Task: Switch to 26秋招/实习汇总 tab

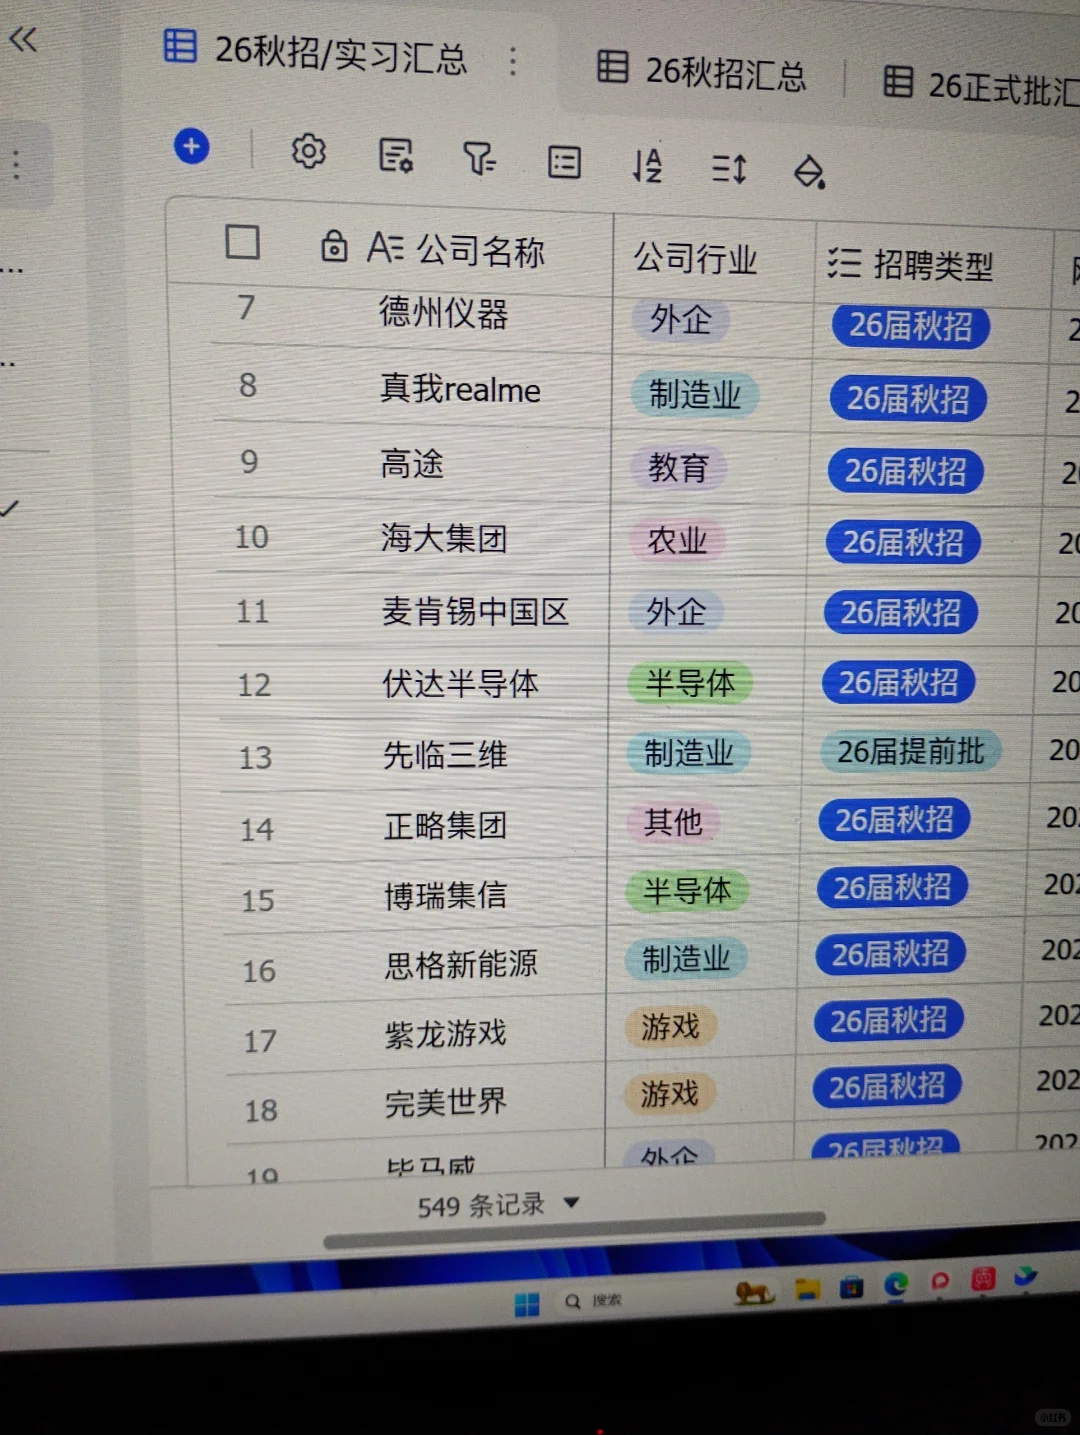Action: (x=317, y=53)
